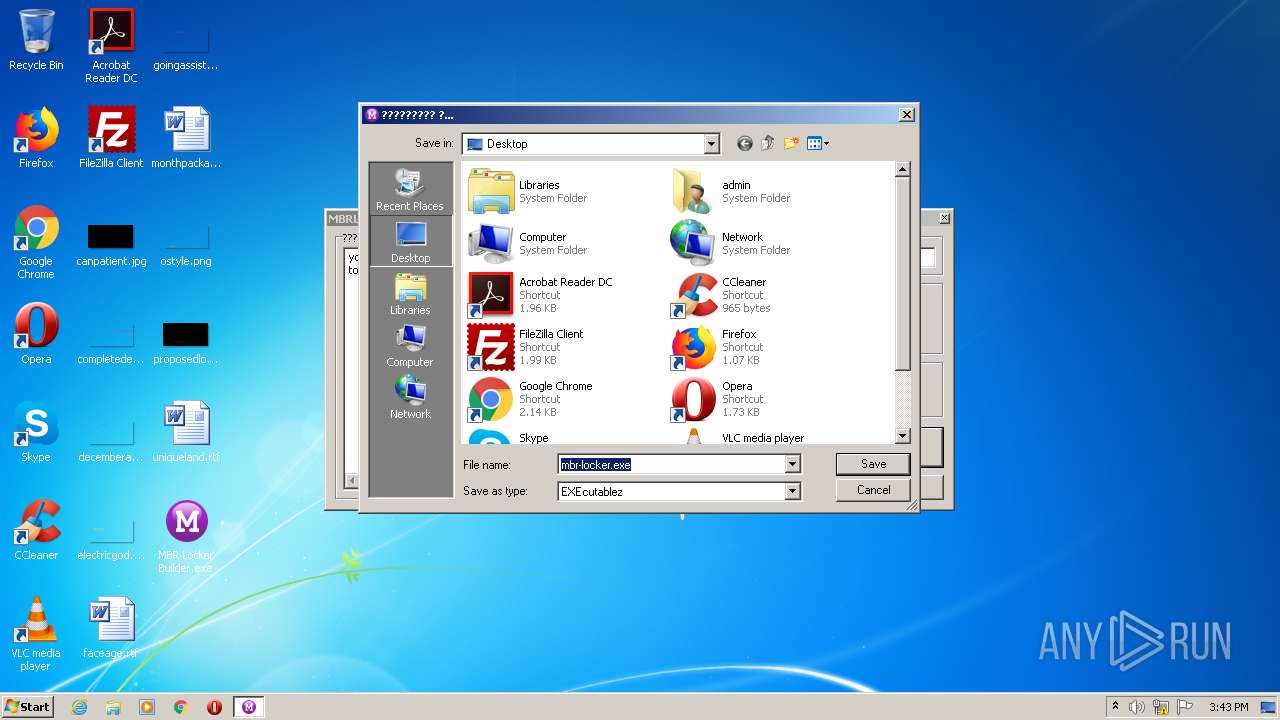1280x720 pixels.
Task: Click the Create New Folder icon
Action: [791, 144]
